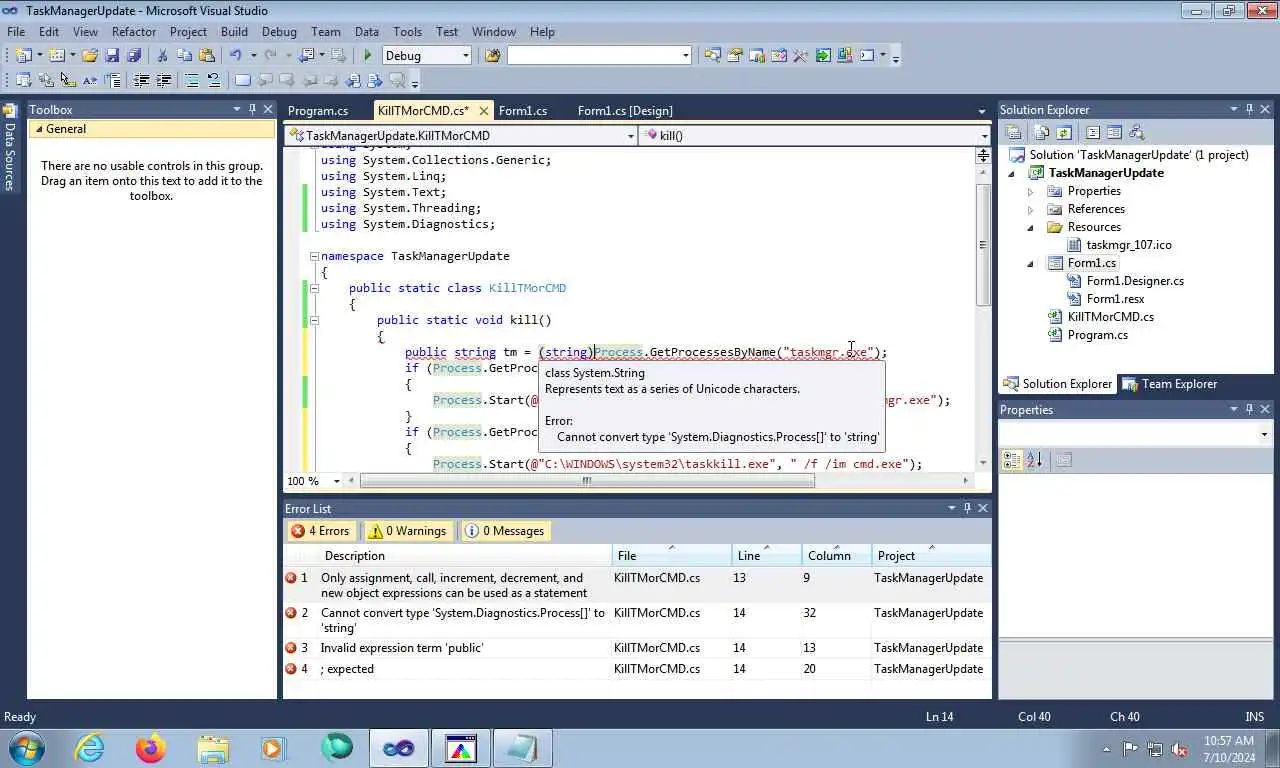Collapse the Resources folder node
This screenshot has height=768, width=1280.
(1030, 227)
